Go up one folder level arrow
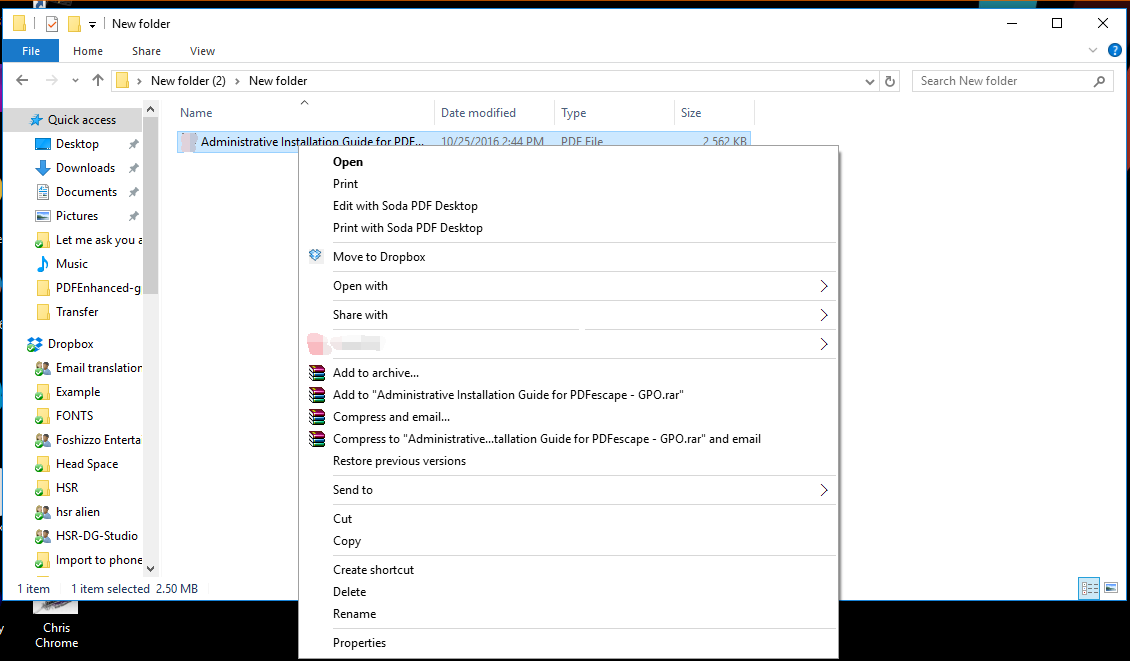The height and width of the screenshot is (661, 1130). point(98,80)
